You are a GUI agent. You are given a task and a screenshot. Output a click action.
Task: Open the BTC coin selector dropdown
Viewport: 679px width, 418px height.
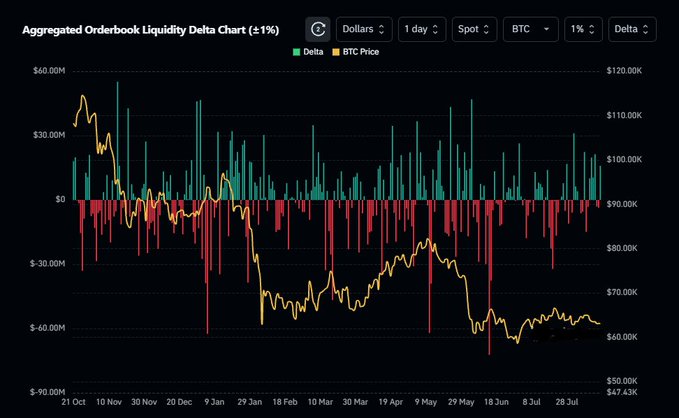530,29
